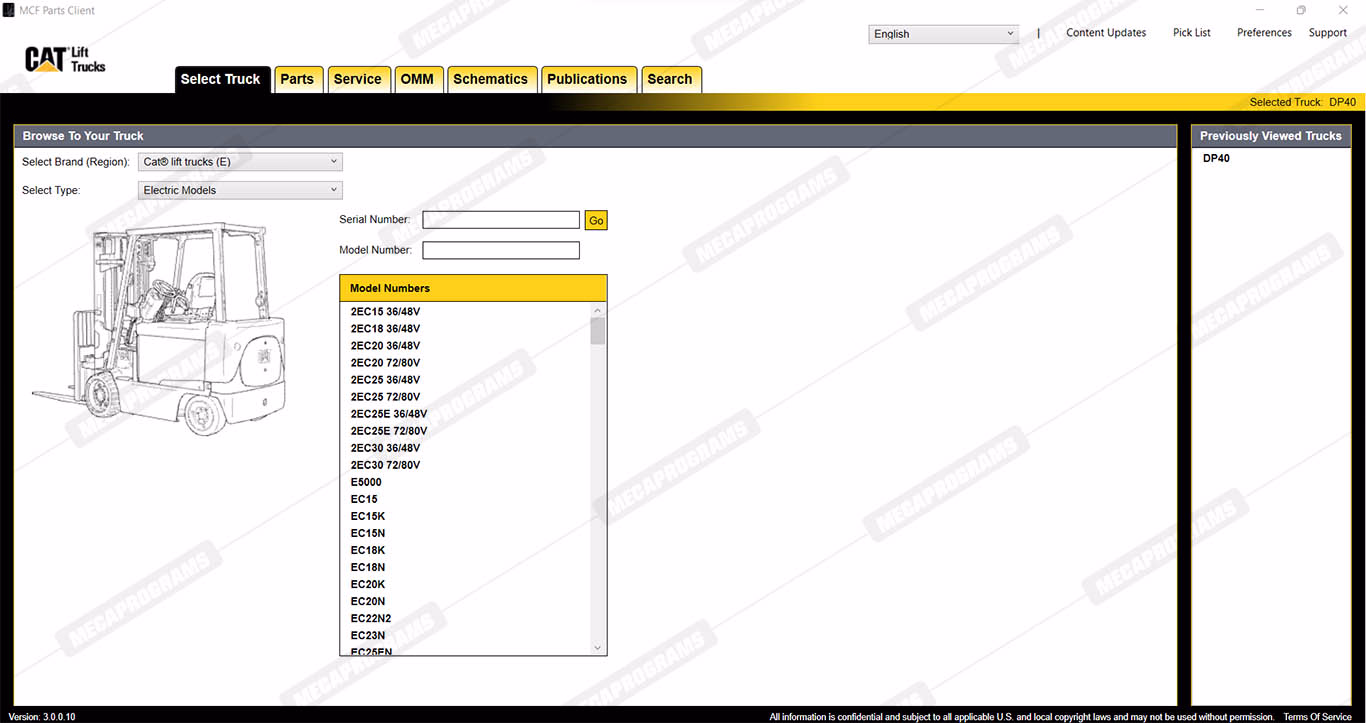This screenshot has height=723, width=1366.
Task: Click the Terms Of Service link
Action: (x=1317, y=717)
